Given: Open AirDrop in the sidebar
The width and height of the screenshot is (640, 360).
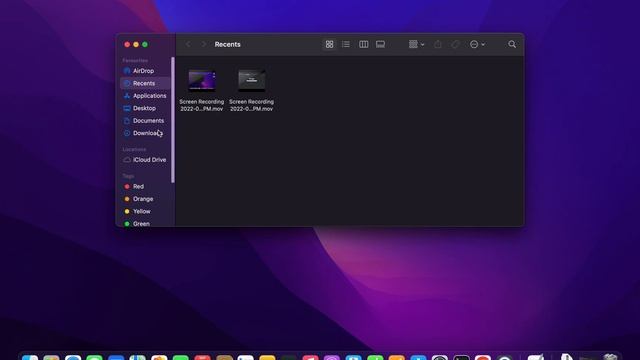Looking at the screenshot, I should point(145,71).
